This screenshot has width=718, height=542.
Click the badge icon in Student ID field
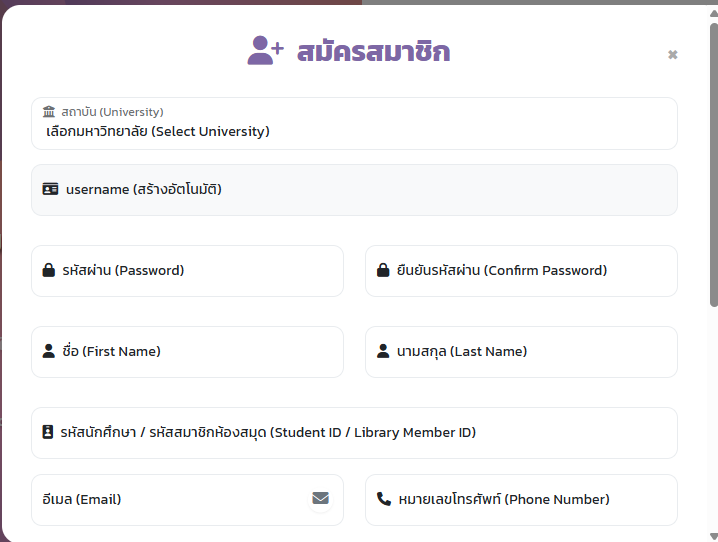[x=48, y=432]
